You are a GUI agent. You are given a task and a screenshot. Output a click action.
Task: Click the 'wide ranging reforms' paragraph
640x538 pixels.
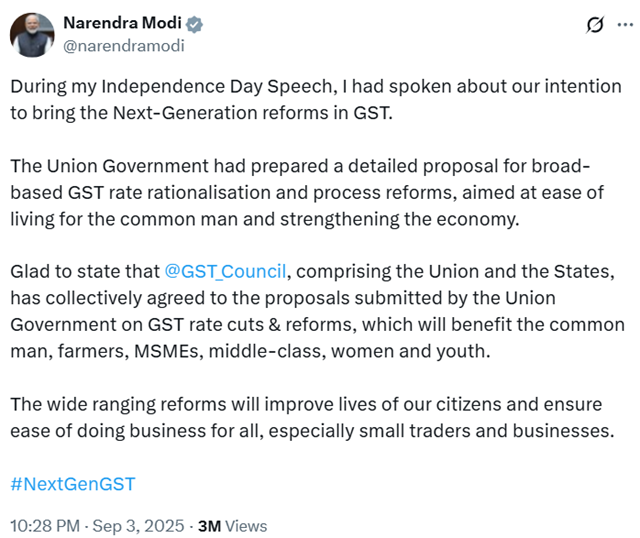[312, 418]
